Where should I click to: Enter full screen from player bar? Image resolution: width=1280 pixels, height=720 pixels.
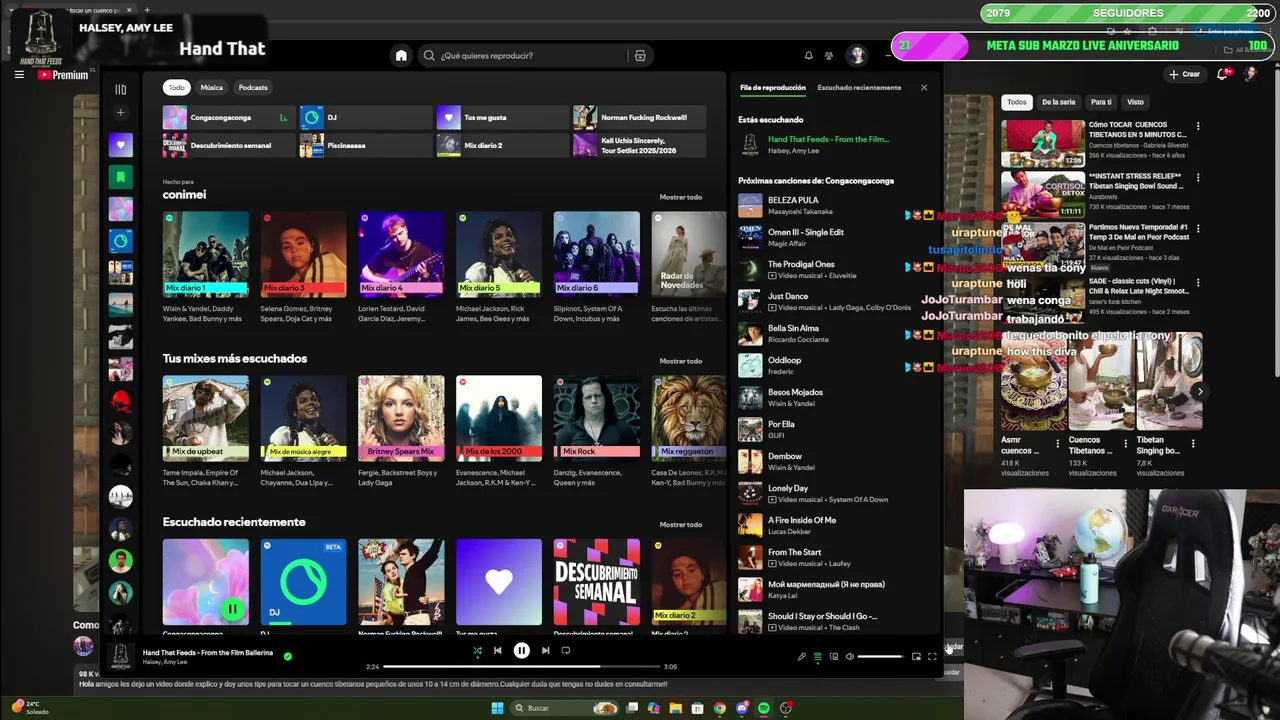(932, 657)
